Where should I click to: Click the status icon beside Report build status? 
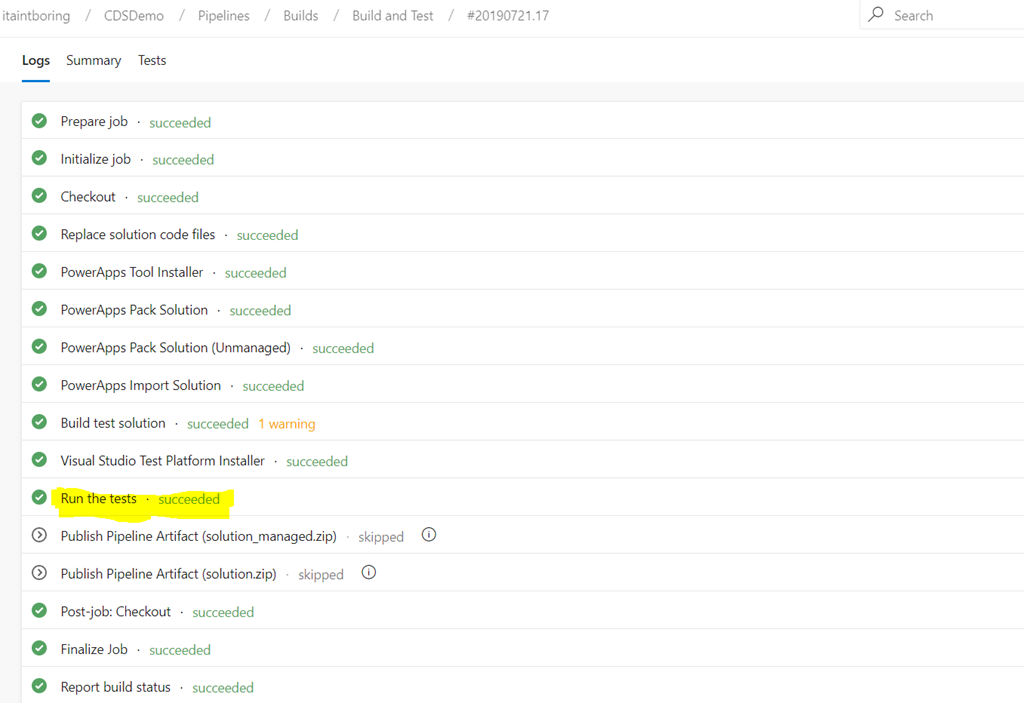[39, 686]
